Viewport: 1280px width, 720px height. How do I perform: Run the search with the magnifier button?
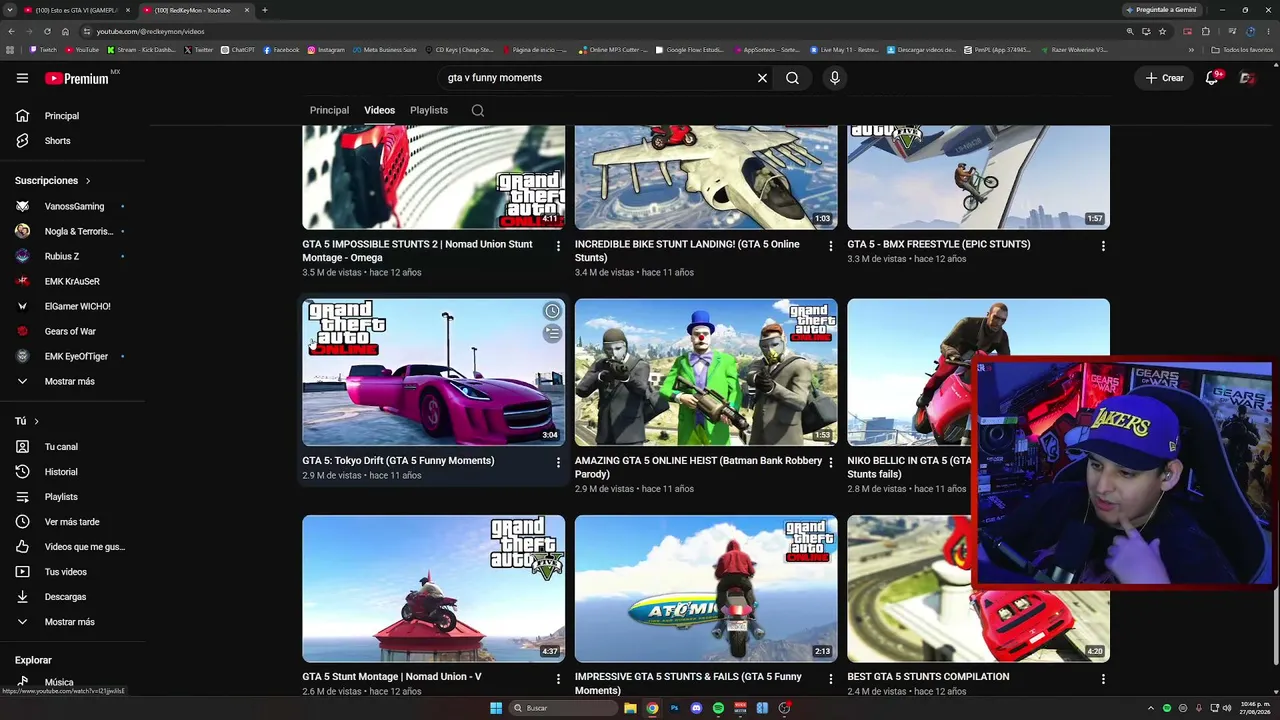click(792, 78)
